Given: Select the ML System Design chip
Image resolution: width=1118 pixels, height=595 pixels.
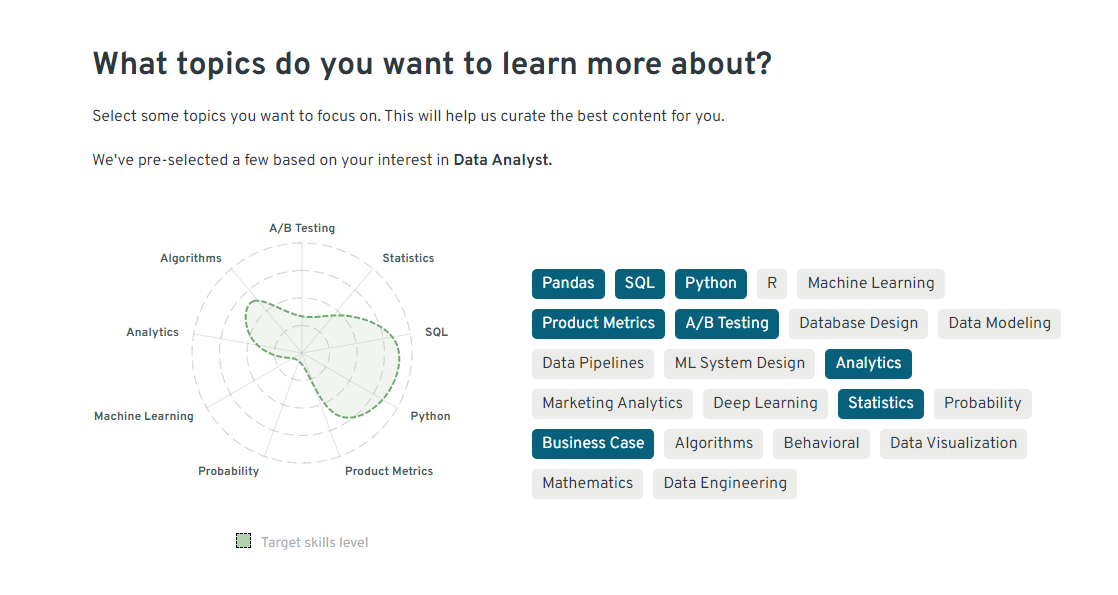Looking at the screenshot, I should coord(739,363).
